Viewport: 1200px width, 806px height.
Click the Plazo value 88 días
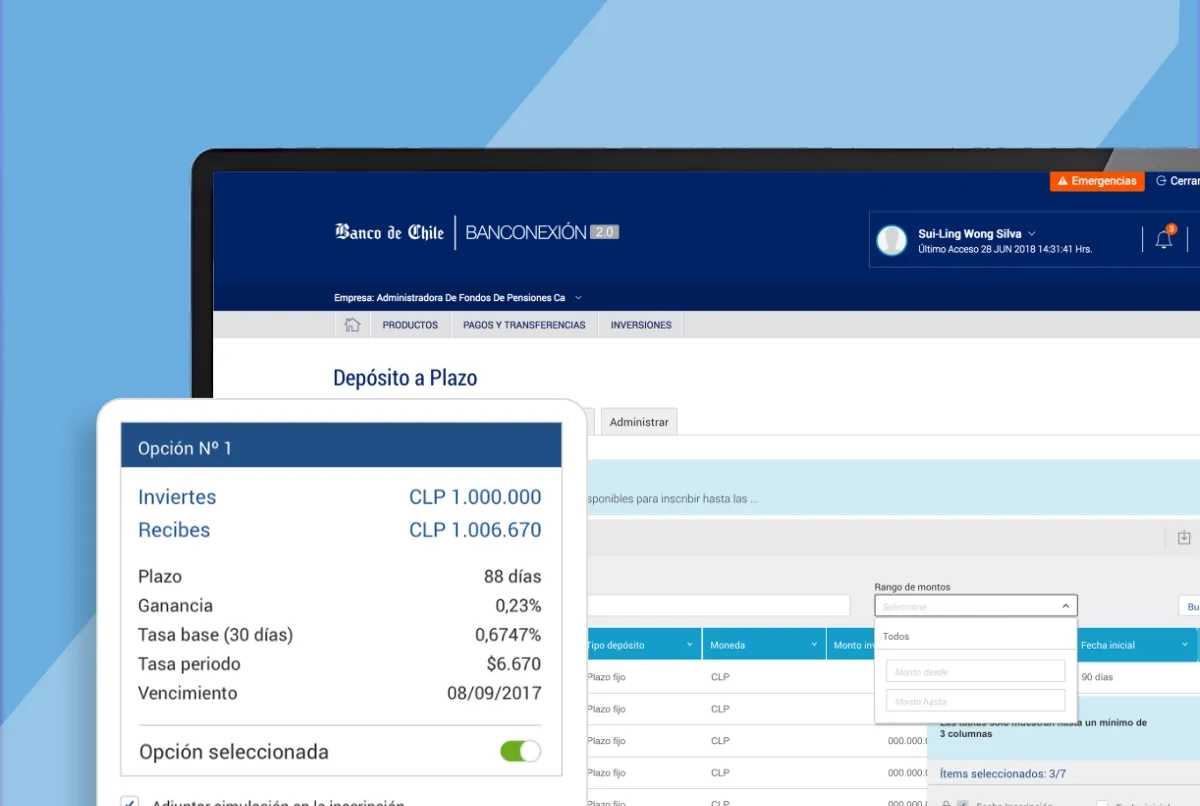click(513, 576)
